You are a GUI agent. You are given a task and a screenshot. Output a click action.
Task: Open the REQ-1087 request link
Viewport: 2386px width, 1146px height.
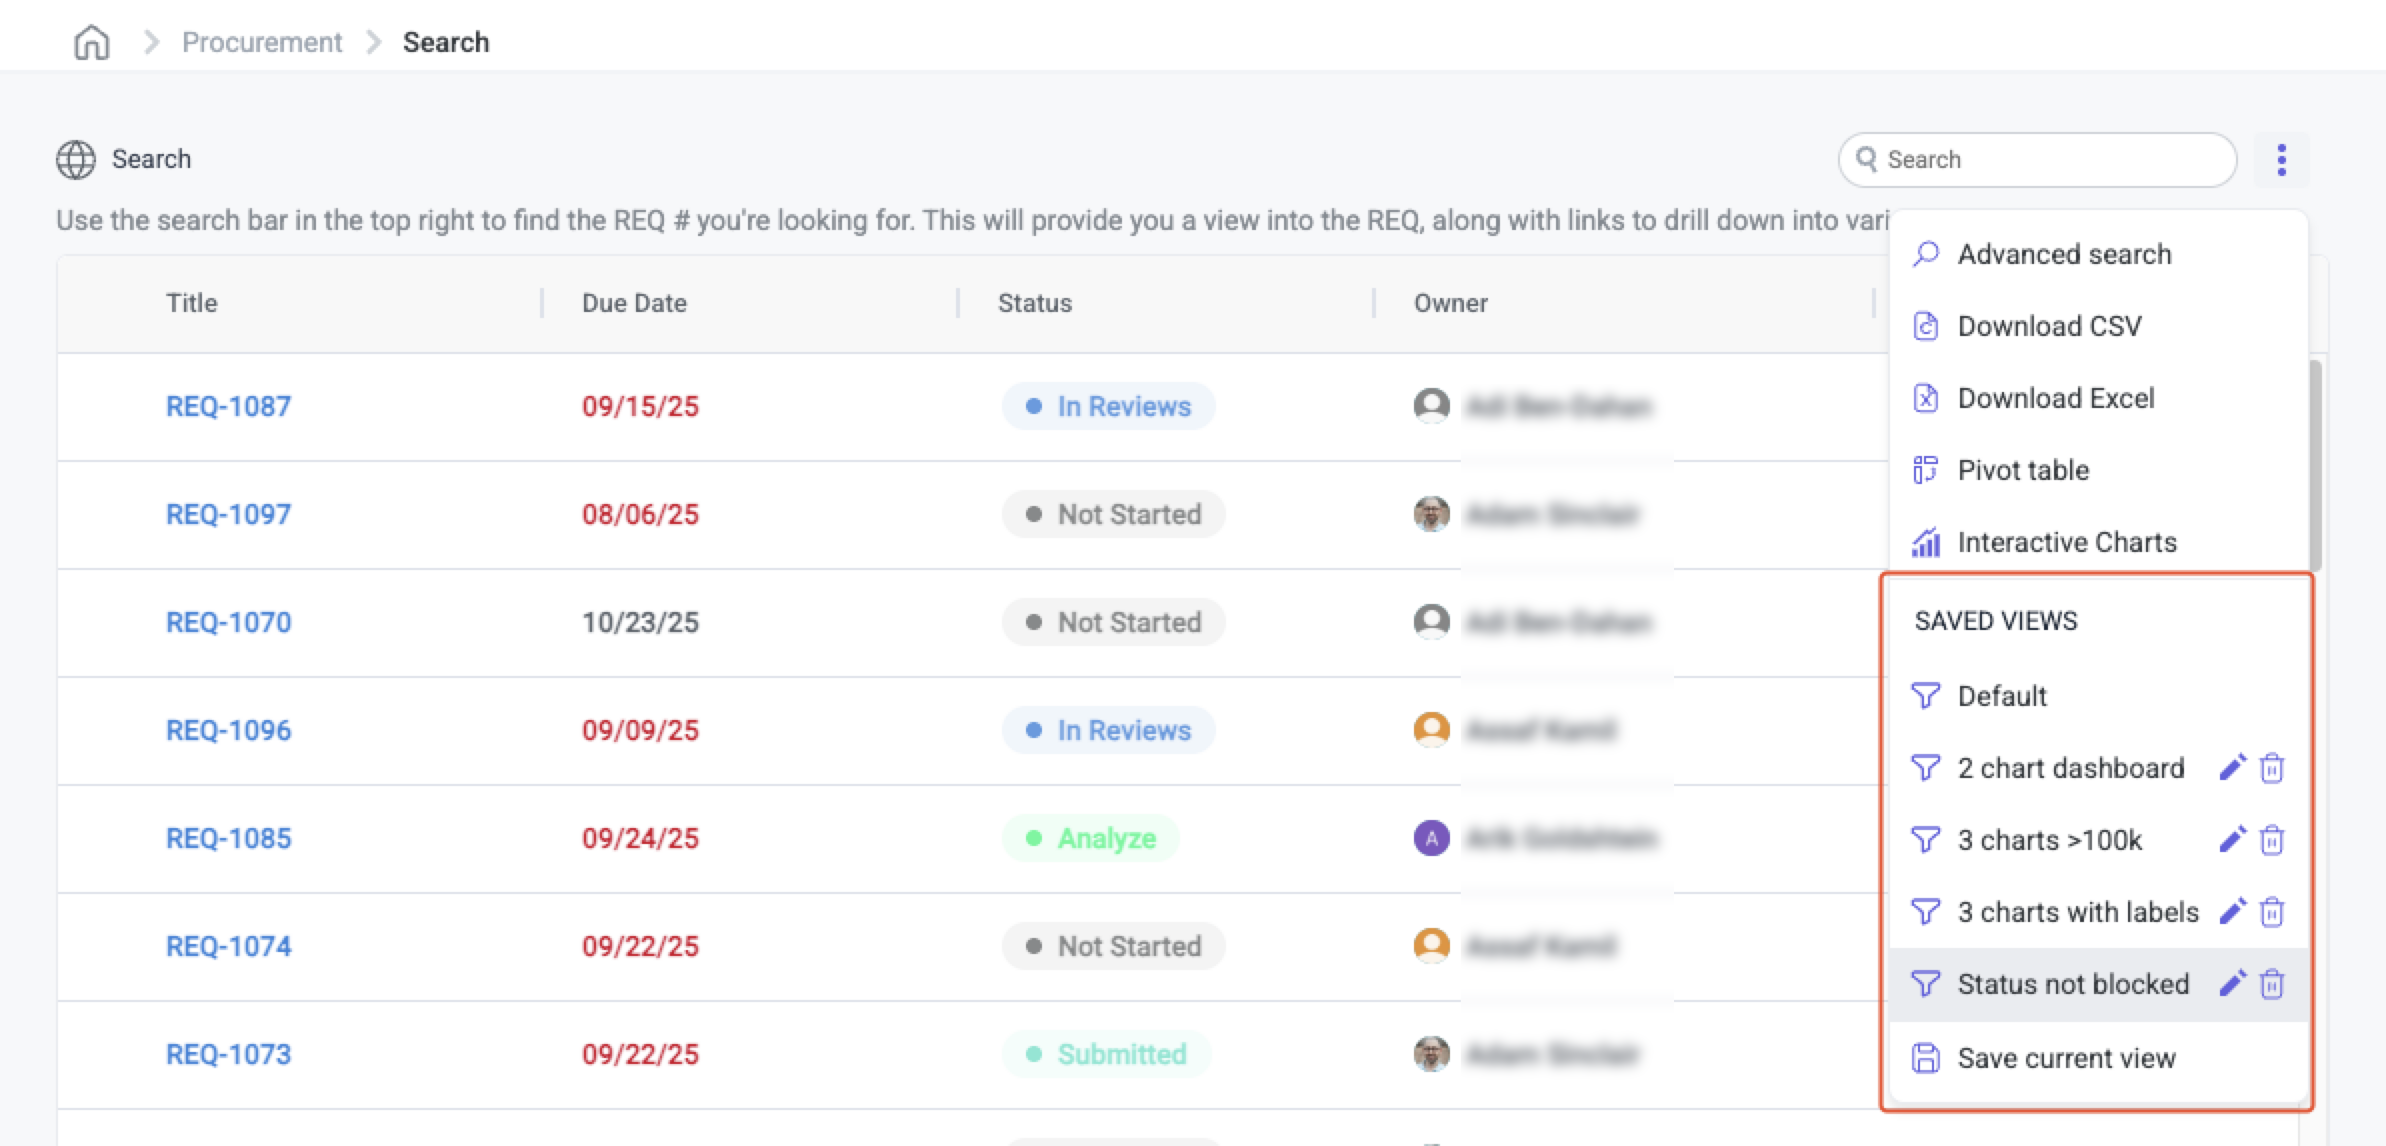tap(228, 406)
